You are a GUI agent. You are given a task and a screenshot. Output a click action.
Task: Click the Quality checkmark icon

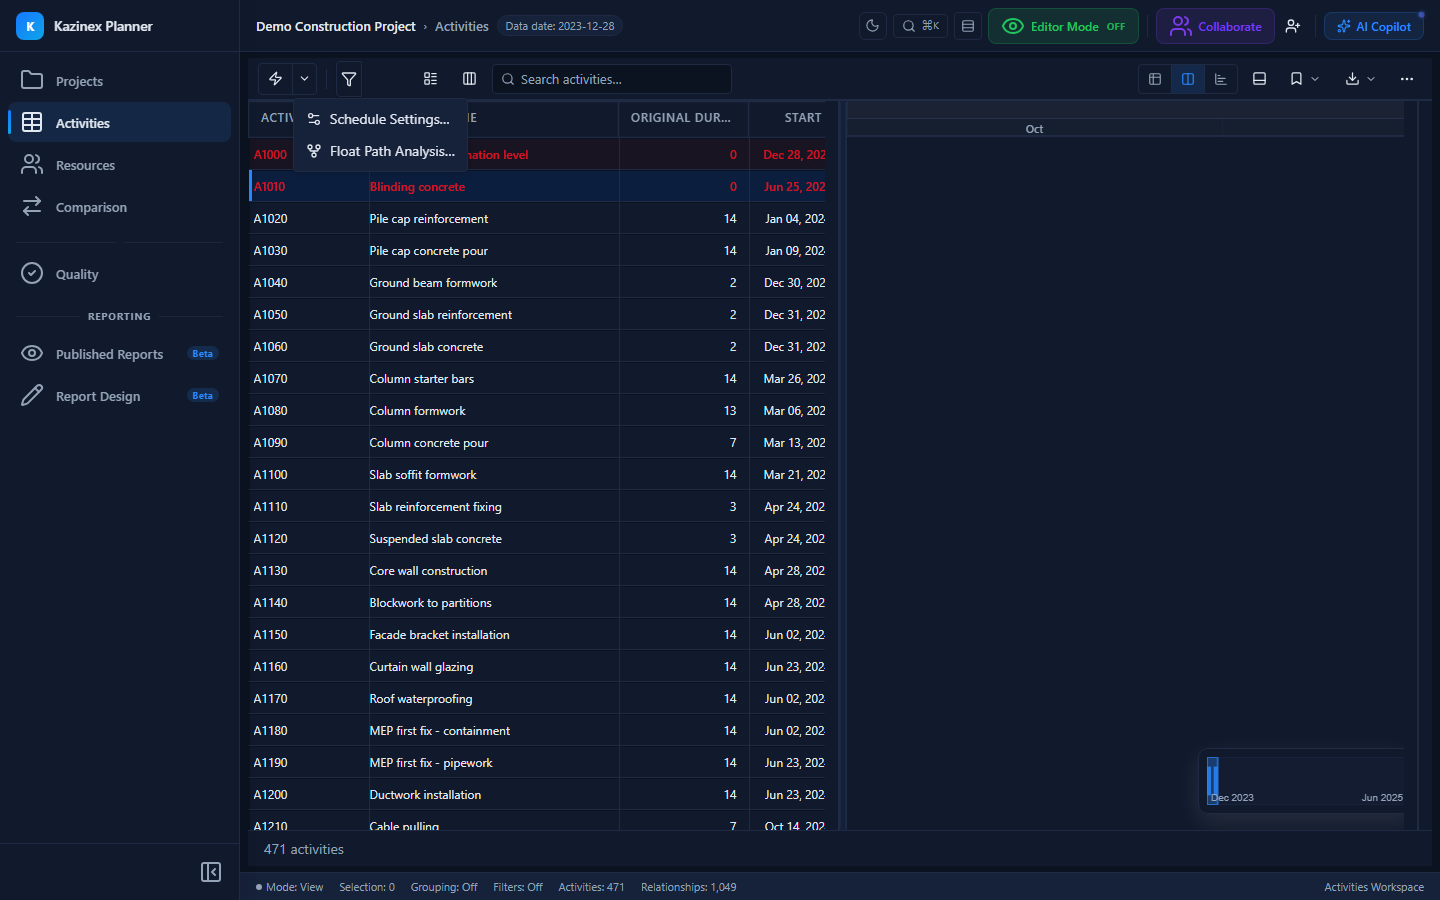click(32, 273)
